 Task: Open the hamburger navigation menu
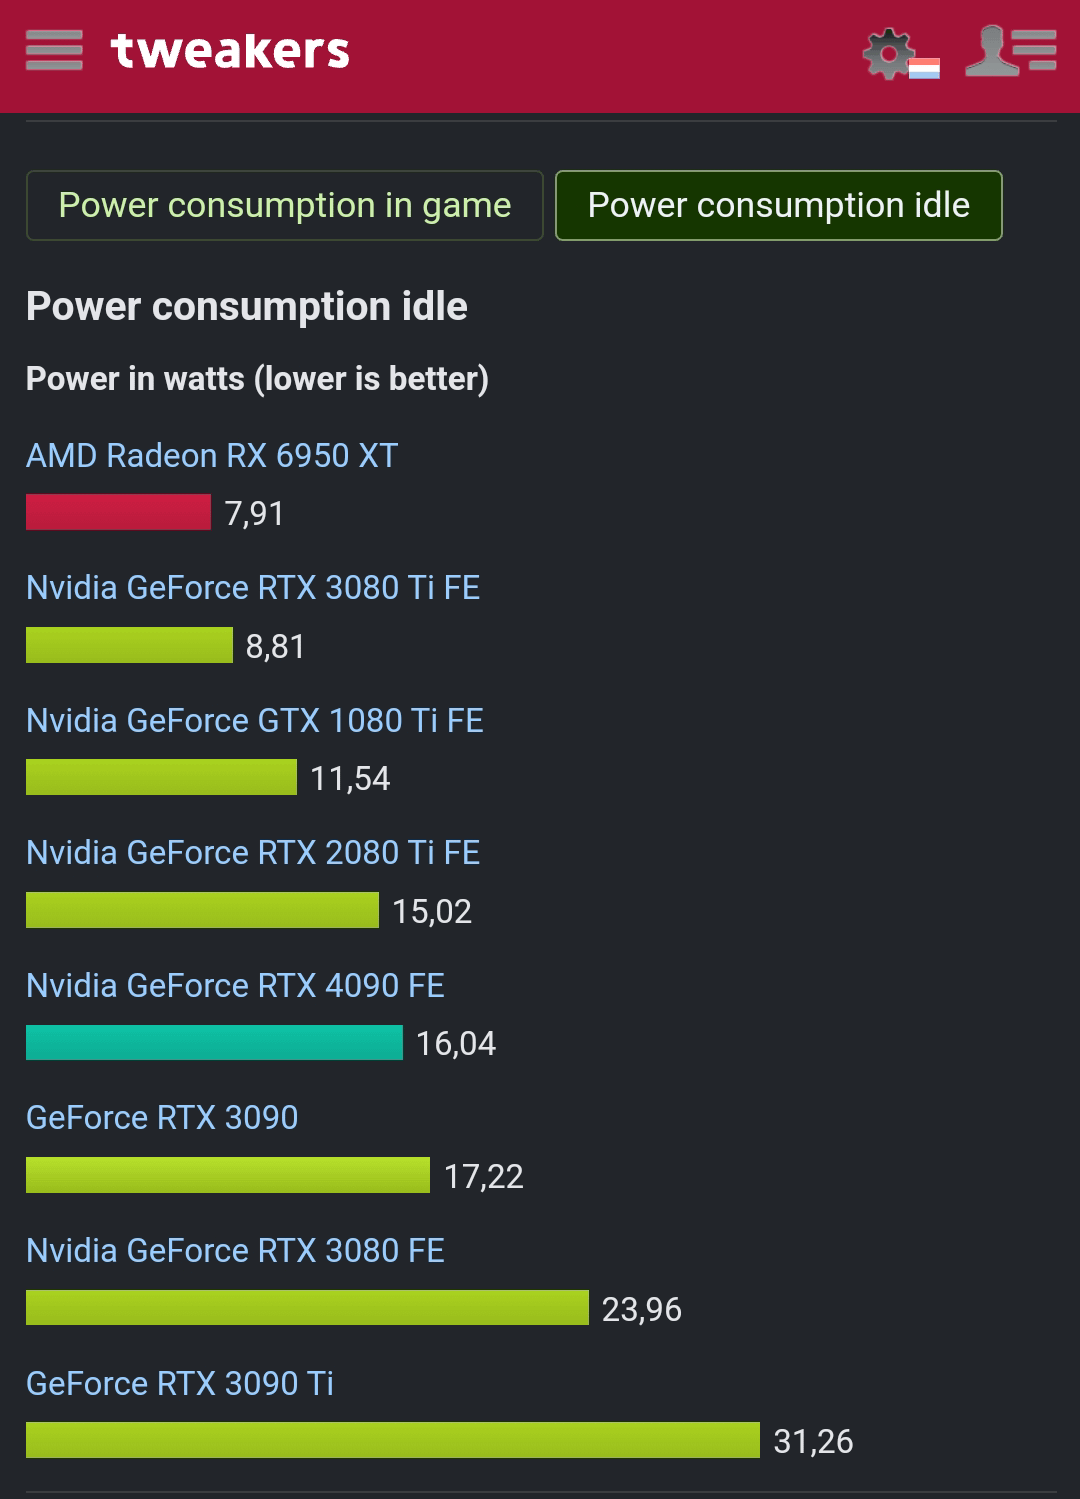coord(54,50)
